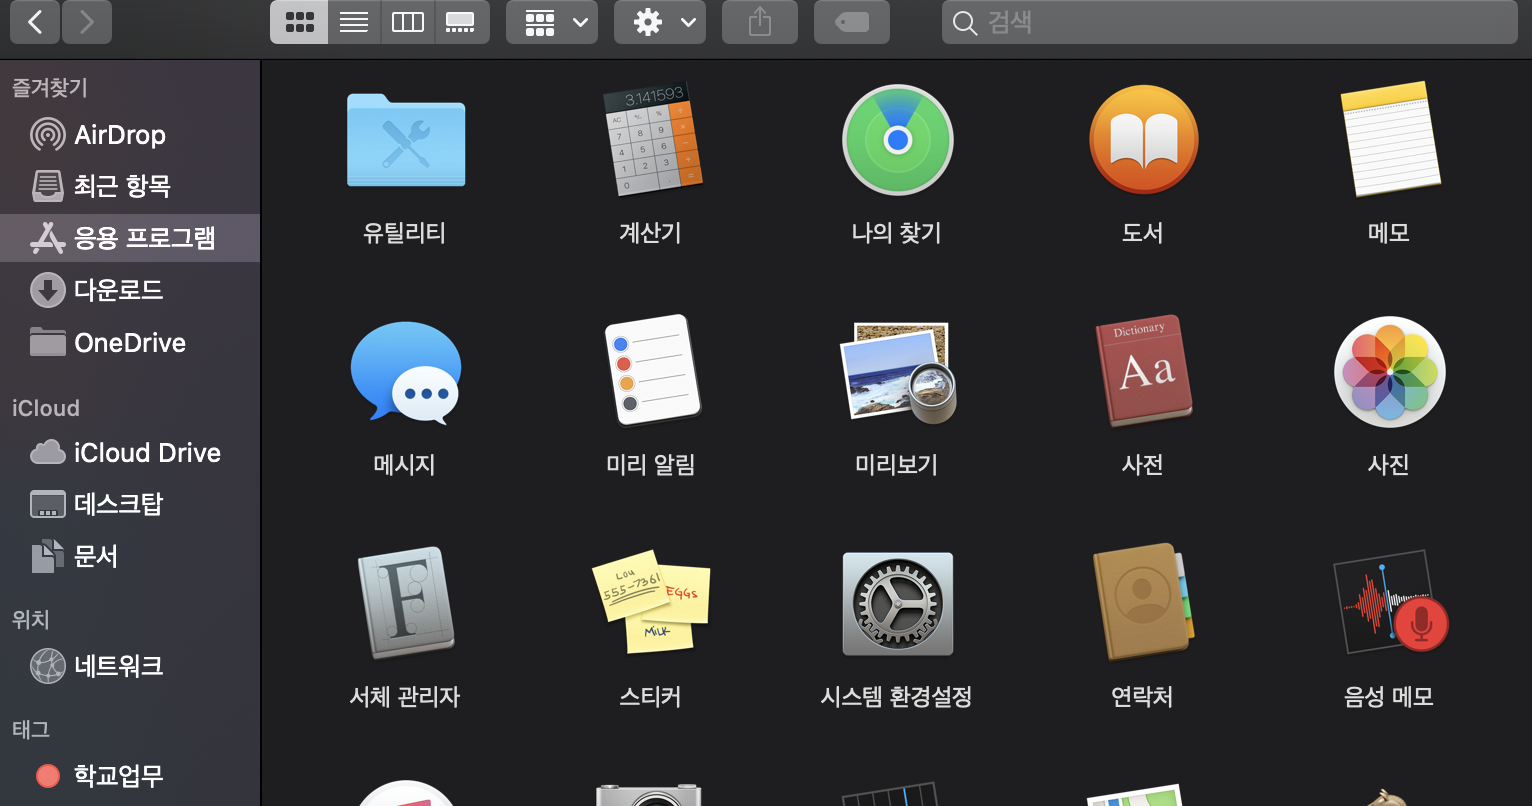Open the 사진 Photos app
The image size is (1532, 806).
(1389, 372)
